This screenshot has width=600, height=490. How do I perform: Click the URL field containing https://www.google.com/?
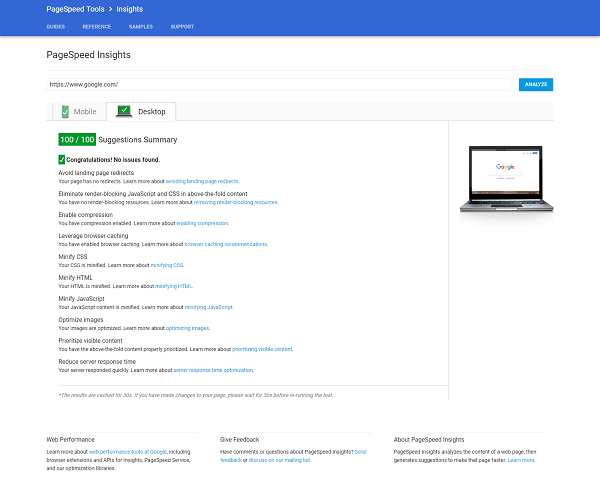279,85
